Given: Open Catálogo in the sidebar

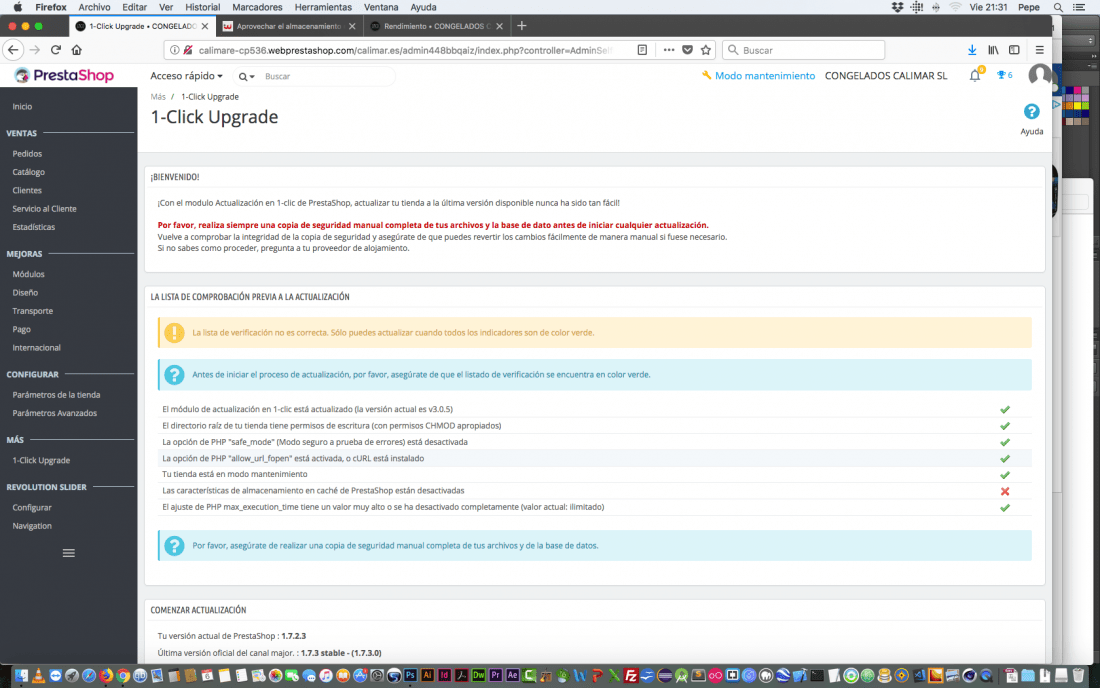Looking at the screenshot, I should pyautogui.click(x=28, y=172).
